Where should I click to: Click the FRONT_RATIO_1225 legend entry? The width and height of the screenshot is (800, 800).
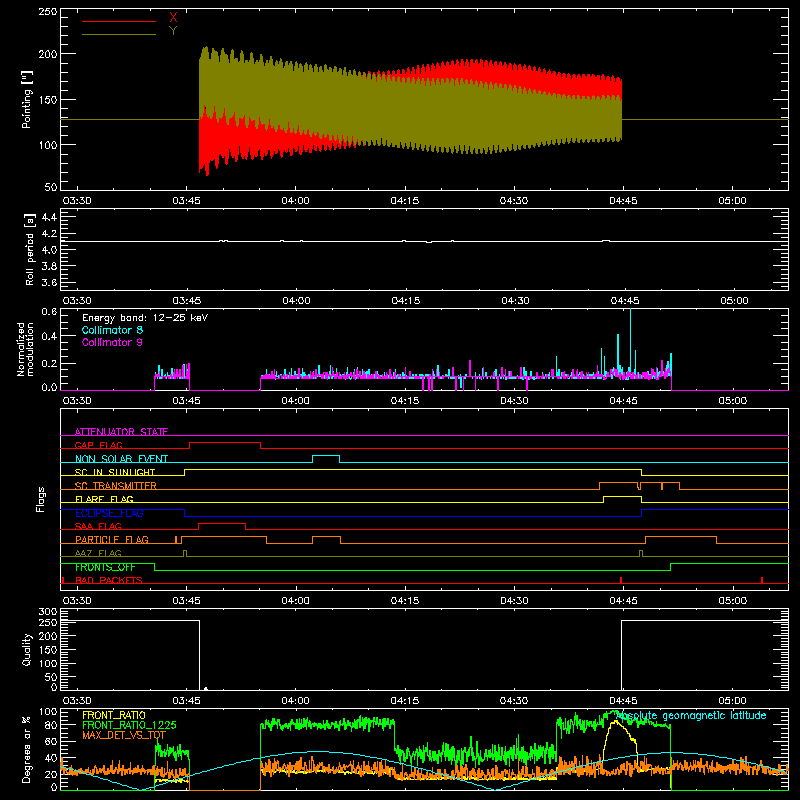[x=129, y=725]
